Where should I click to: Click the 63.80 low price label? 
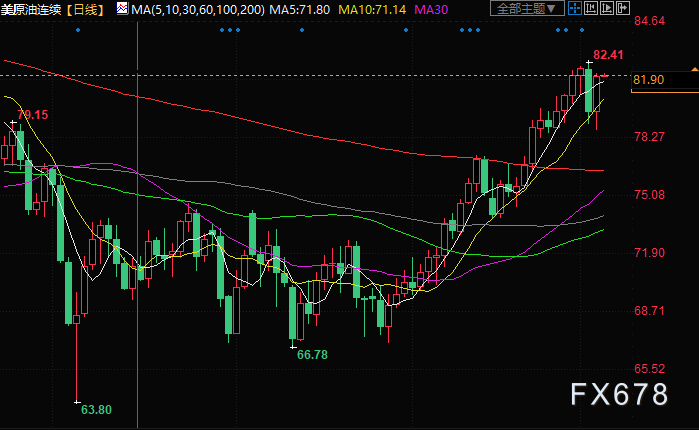coord(96,409)
